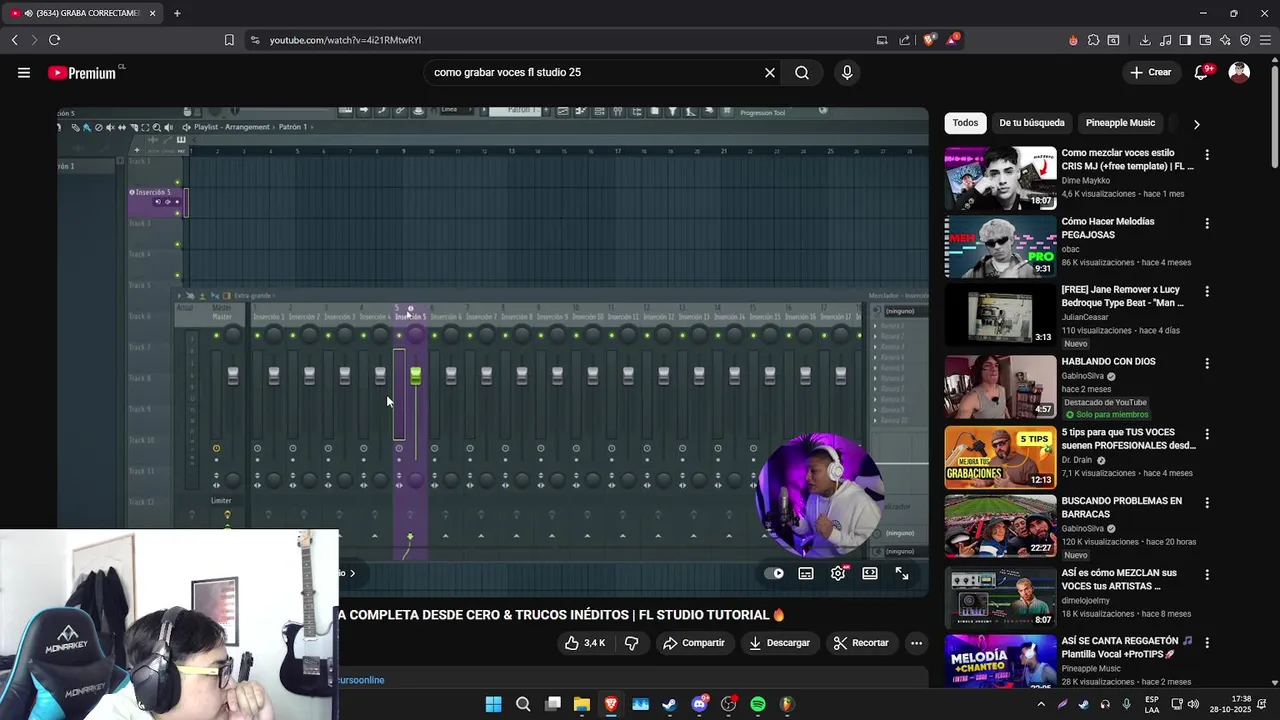Open the HABLANDO CON DIOS thumbnail

click(1000, 386)
